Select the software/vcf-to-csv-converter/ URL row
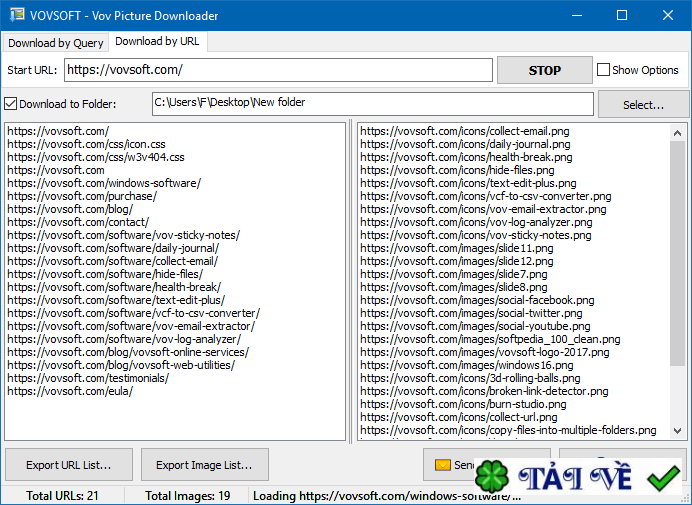Image resolution: width=692 pixels, height=505 pixels. (134, 313)
